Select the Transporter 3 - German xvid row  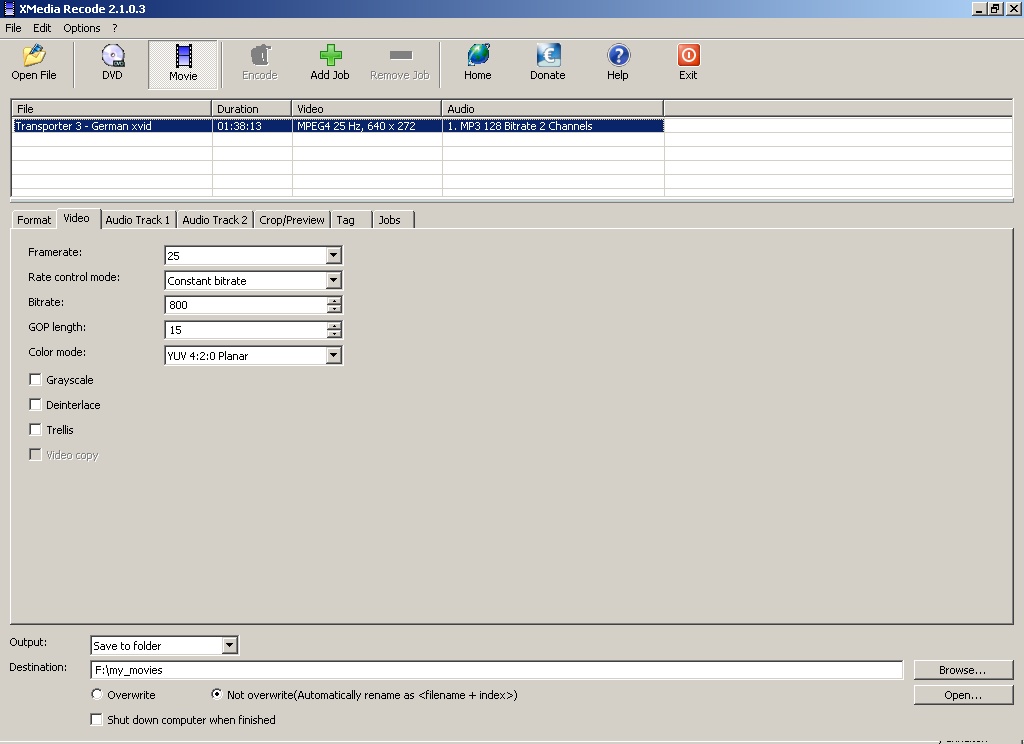112,126
